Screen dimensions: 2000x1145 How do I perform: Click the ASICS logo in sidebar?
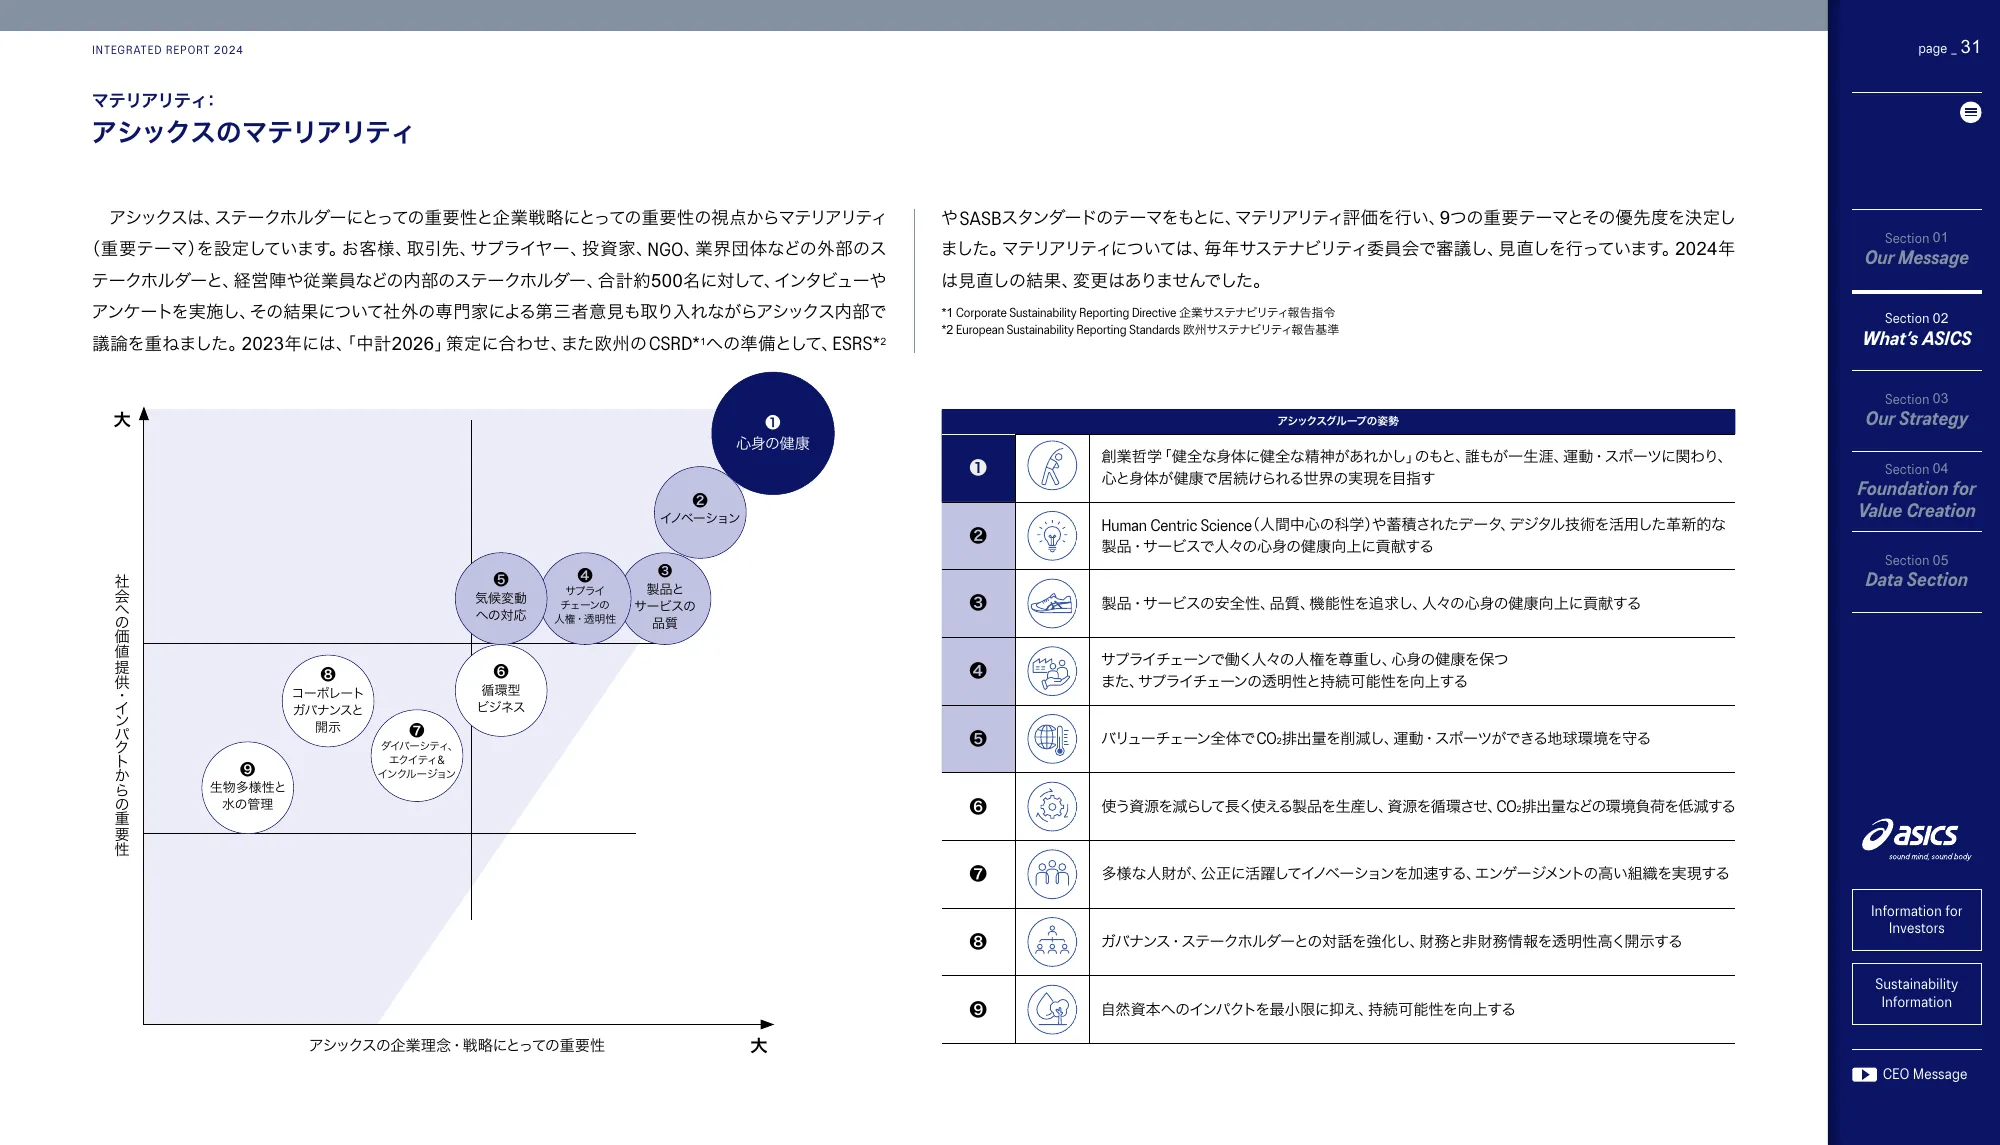(x=1915, y=837)
